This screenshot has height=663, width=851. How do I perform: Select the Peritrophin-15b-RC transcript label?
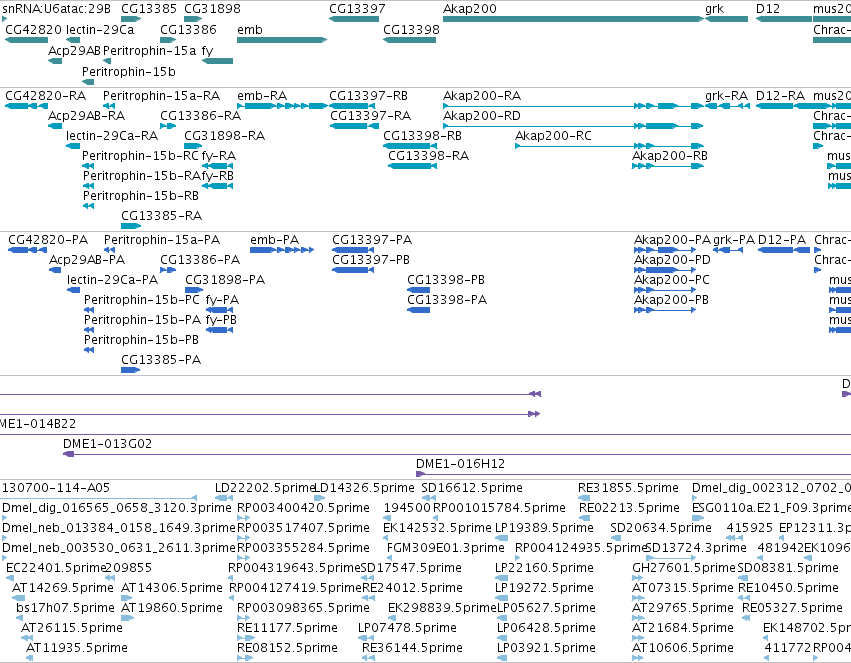[x=141, y=156]
